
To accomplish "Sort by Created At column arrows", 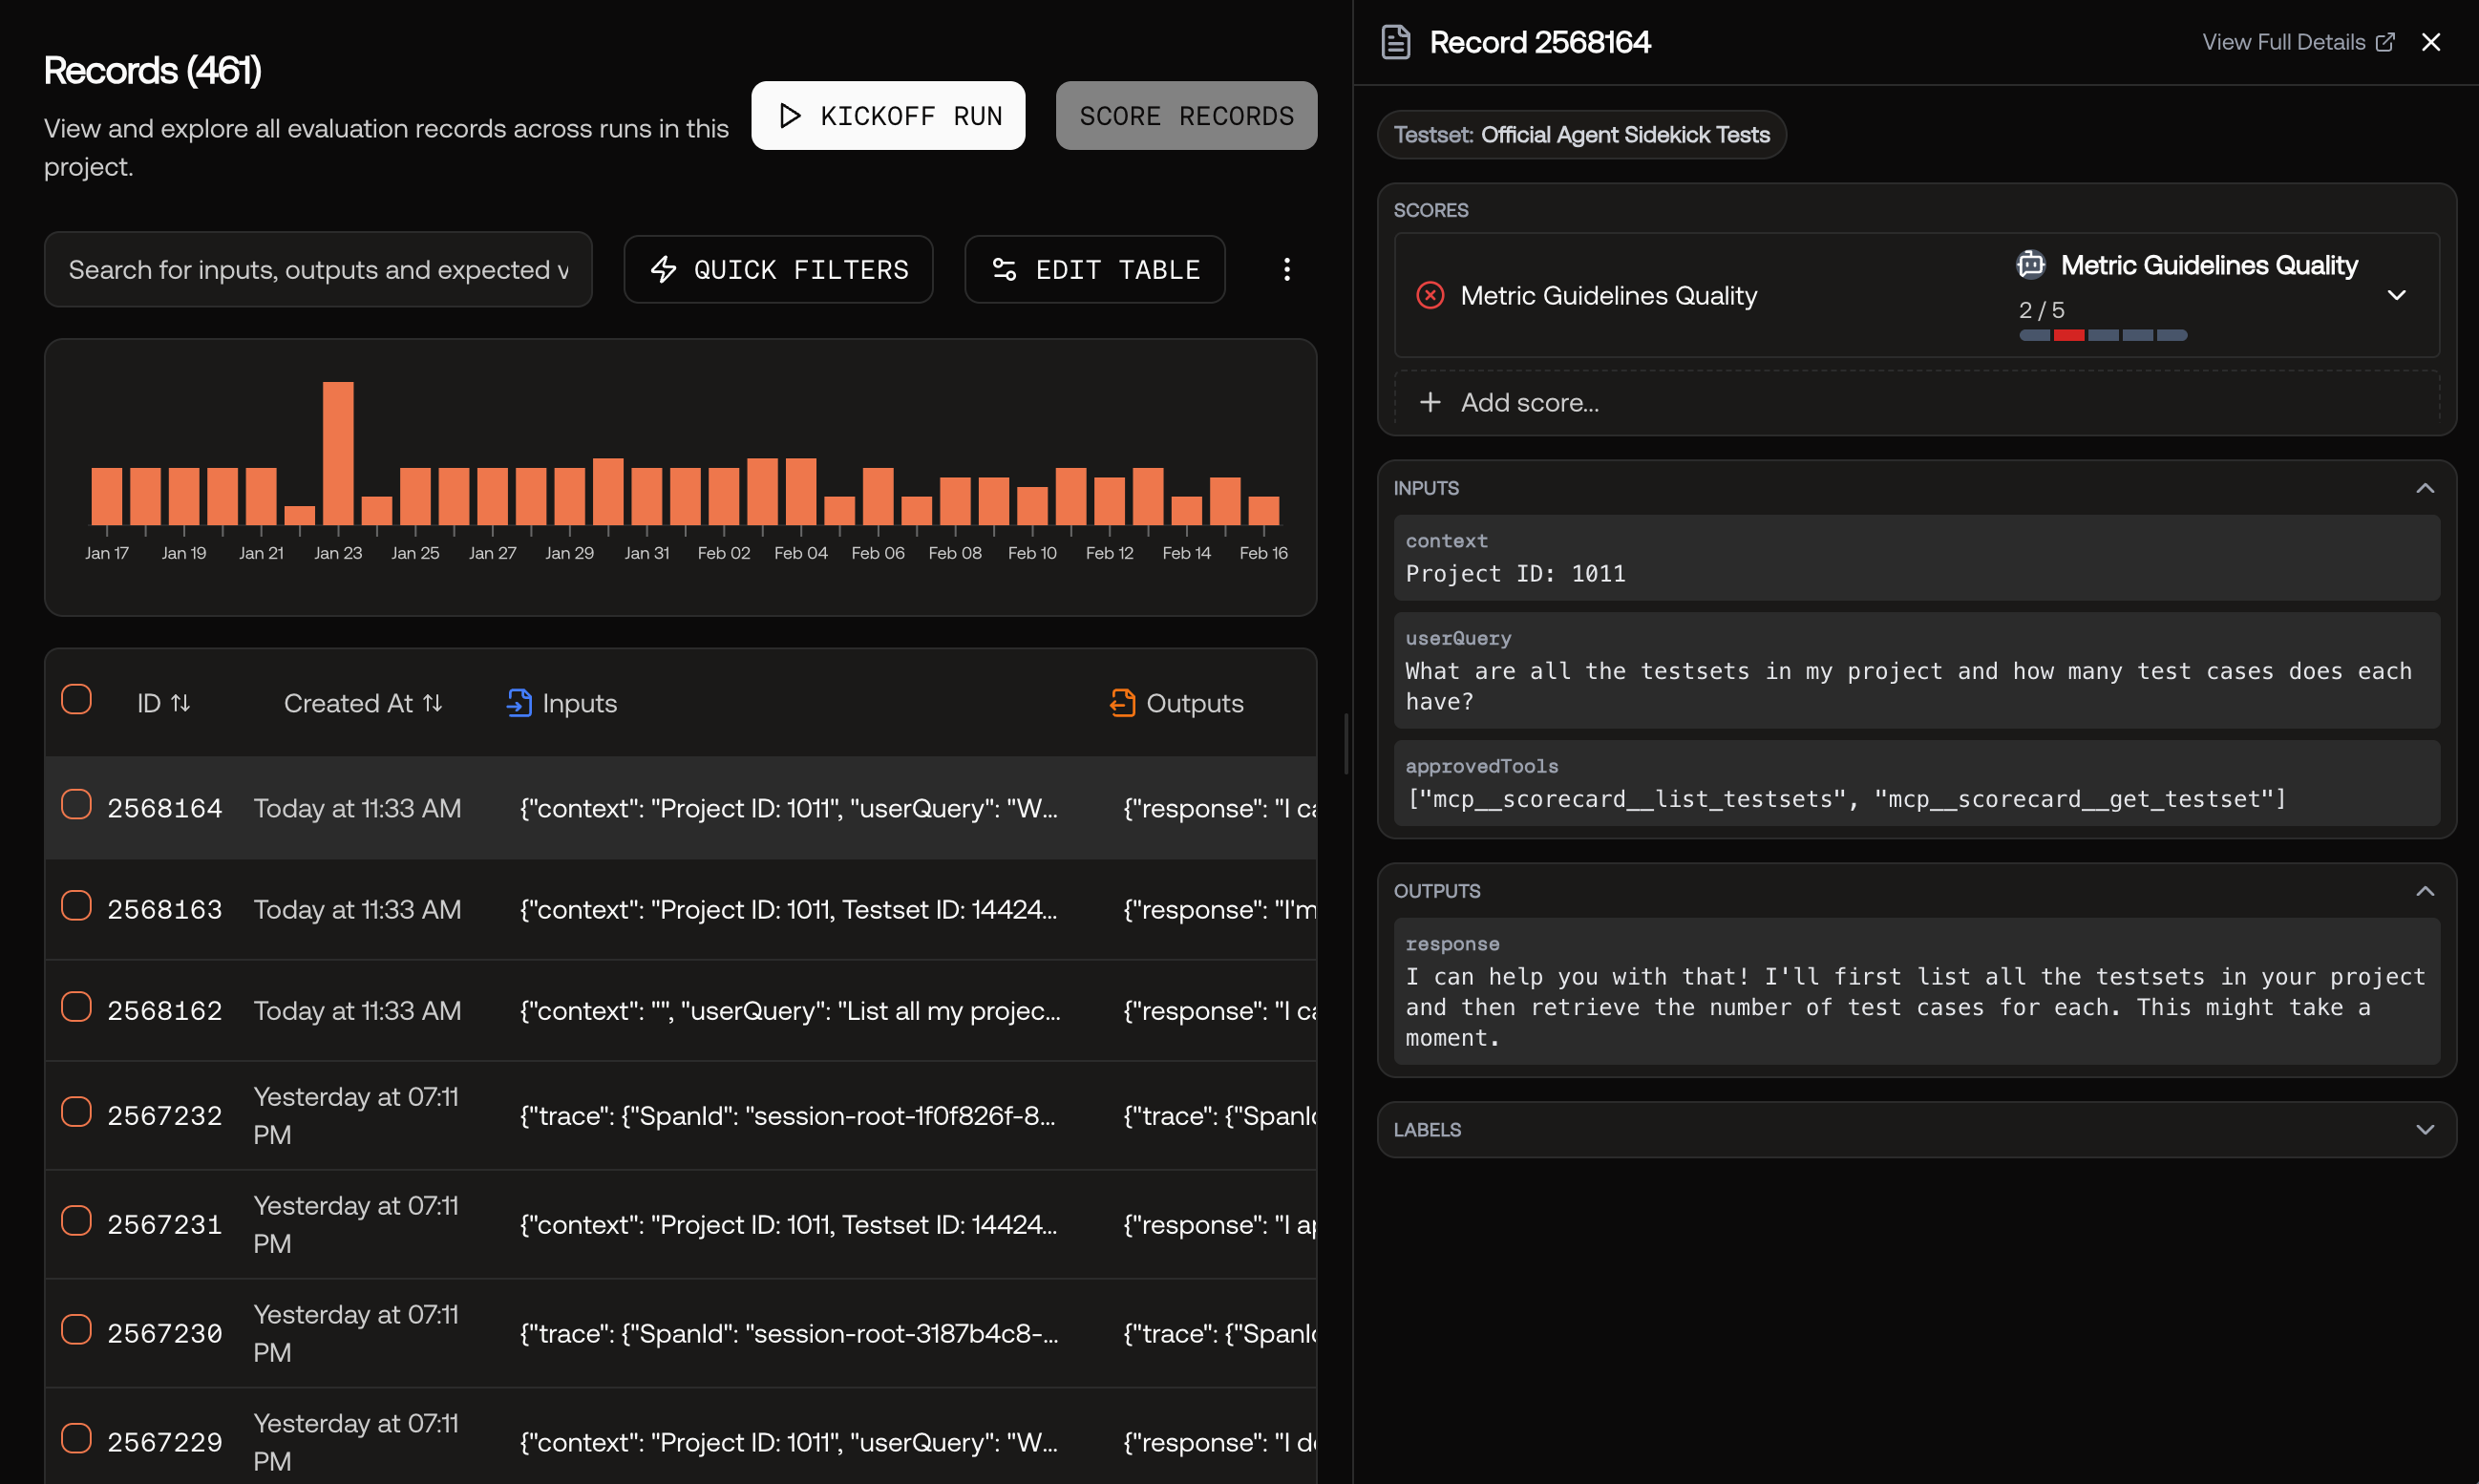I will 432,703.
